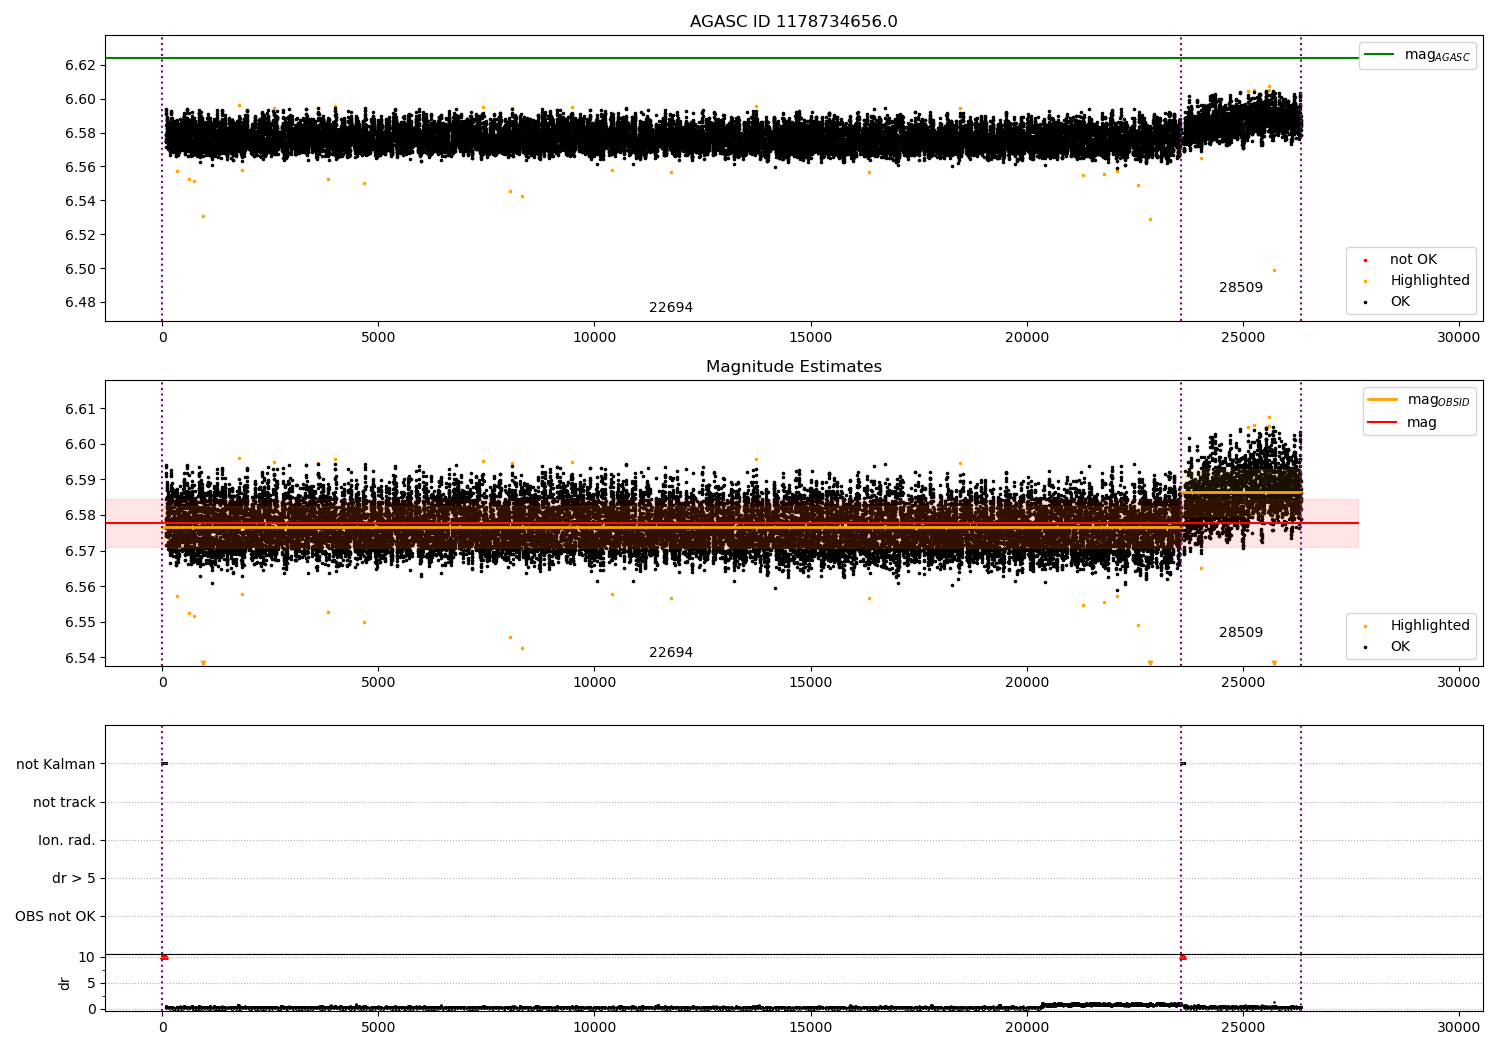Screen dimensions: 1500x1050
Task: Click the red dr marker near x 23500
Action: (1183, 957)
